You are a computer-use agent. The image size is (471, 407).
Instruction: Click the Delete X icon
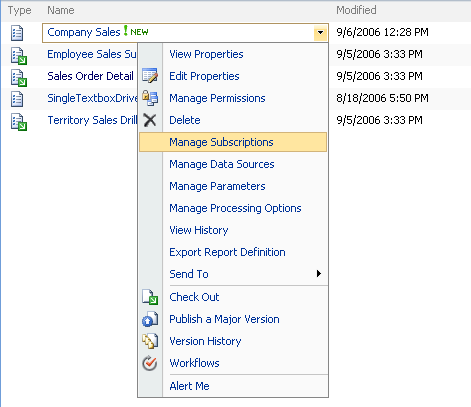[150, 120]
